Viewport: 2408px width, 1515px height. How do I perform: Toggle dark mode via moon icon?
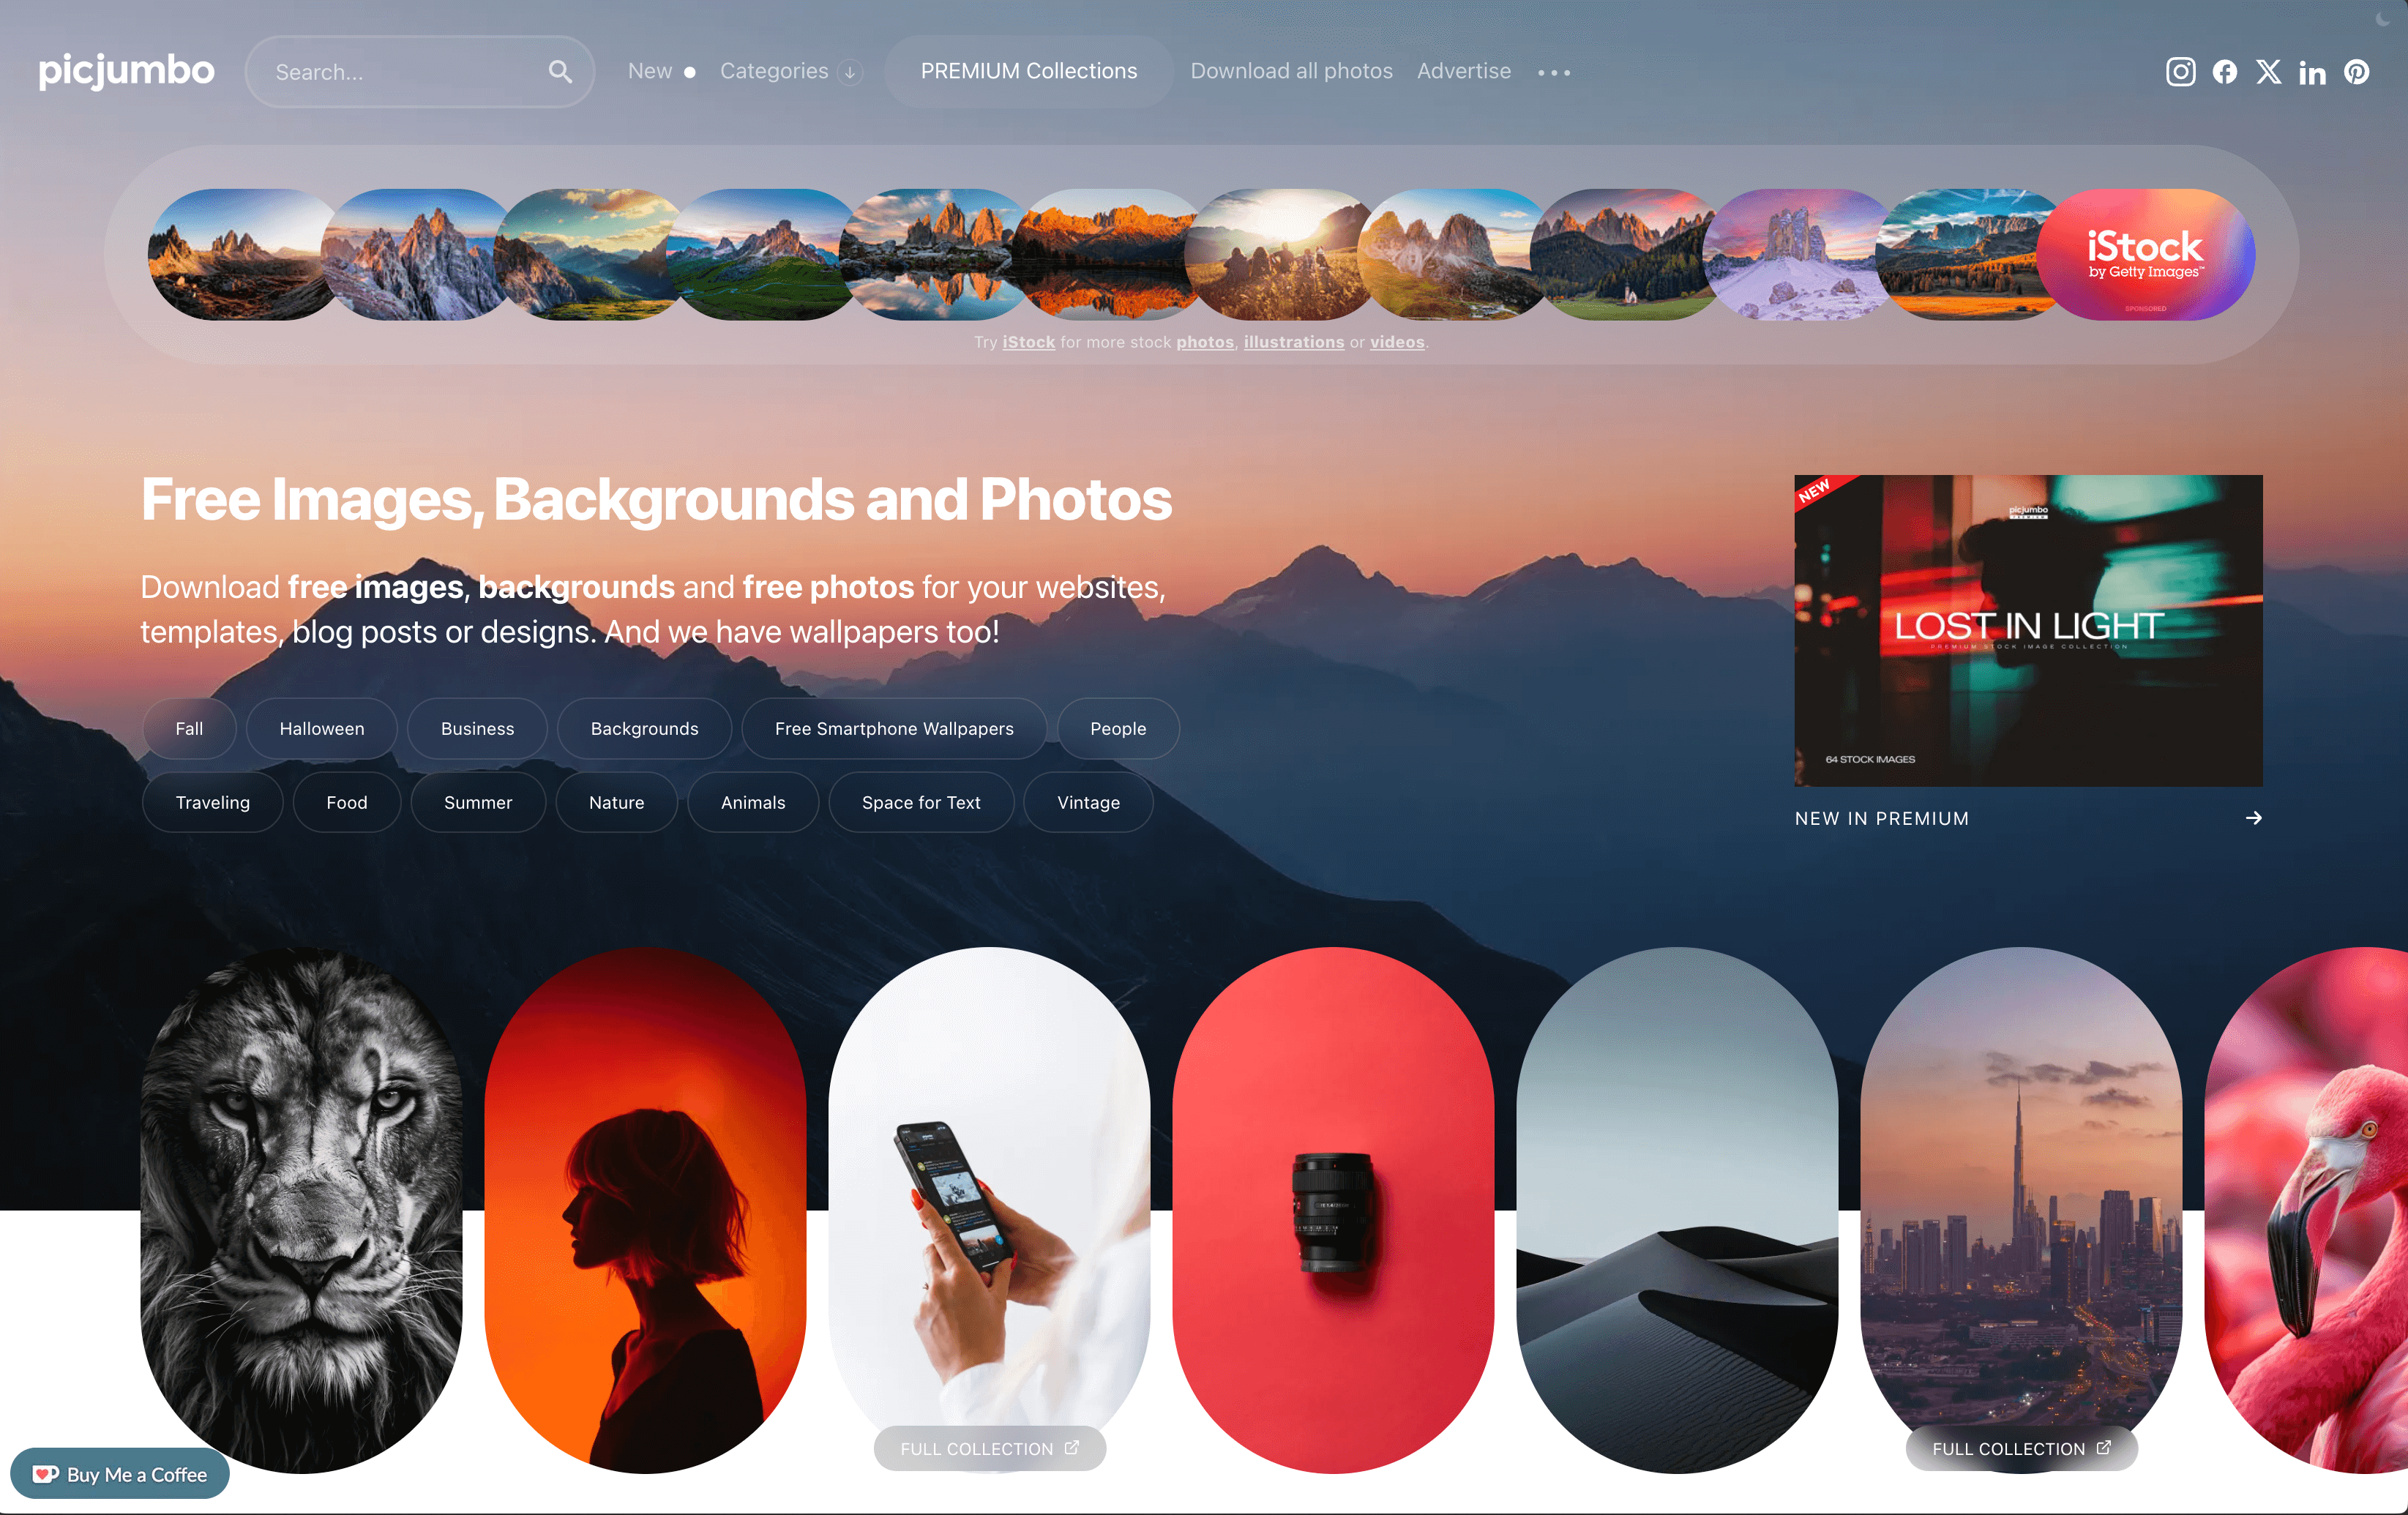click(2384, 19)
